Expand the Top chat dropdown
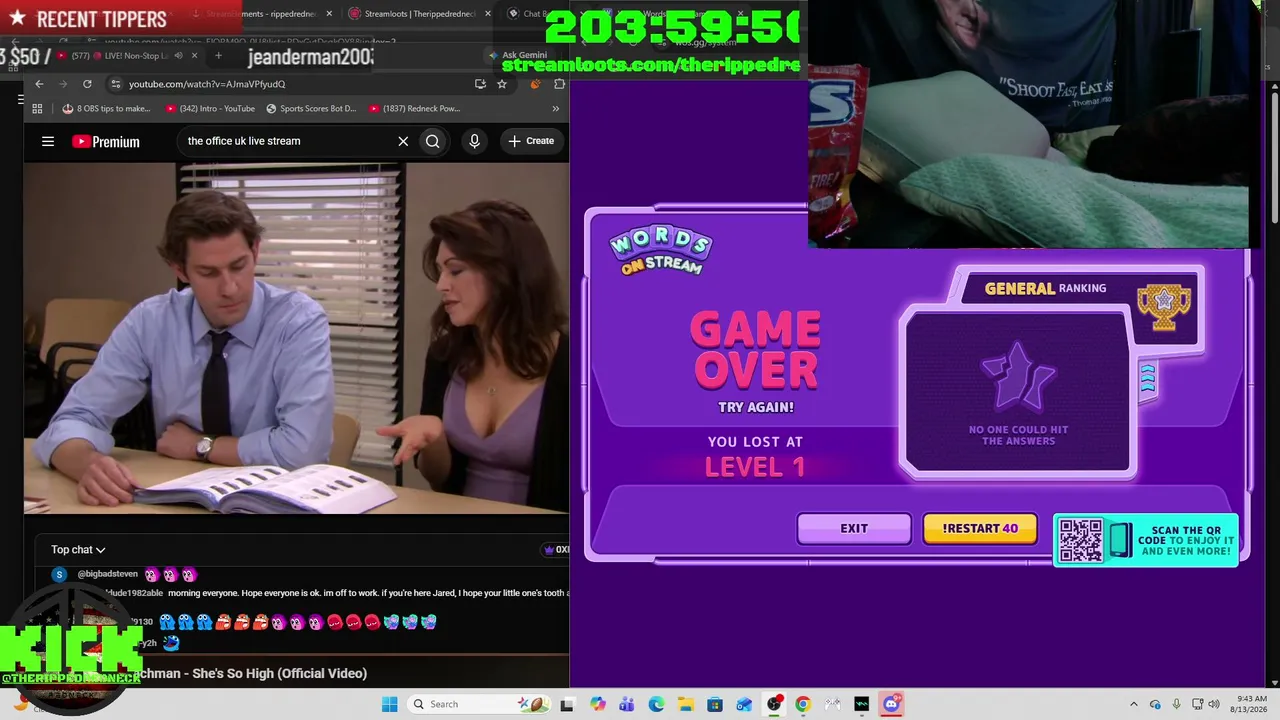Screen dimensions: 1280x720 tap(78, 549)
